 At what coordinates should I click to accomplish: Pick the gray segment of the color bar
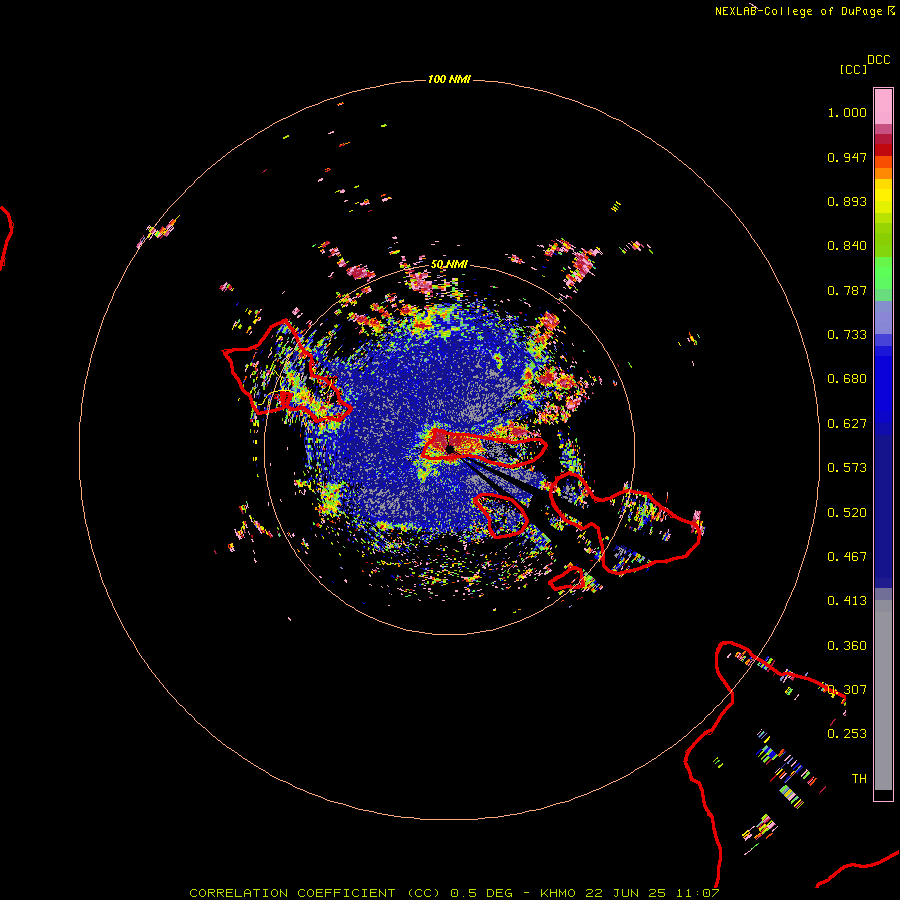[883, 695]
